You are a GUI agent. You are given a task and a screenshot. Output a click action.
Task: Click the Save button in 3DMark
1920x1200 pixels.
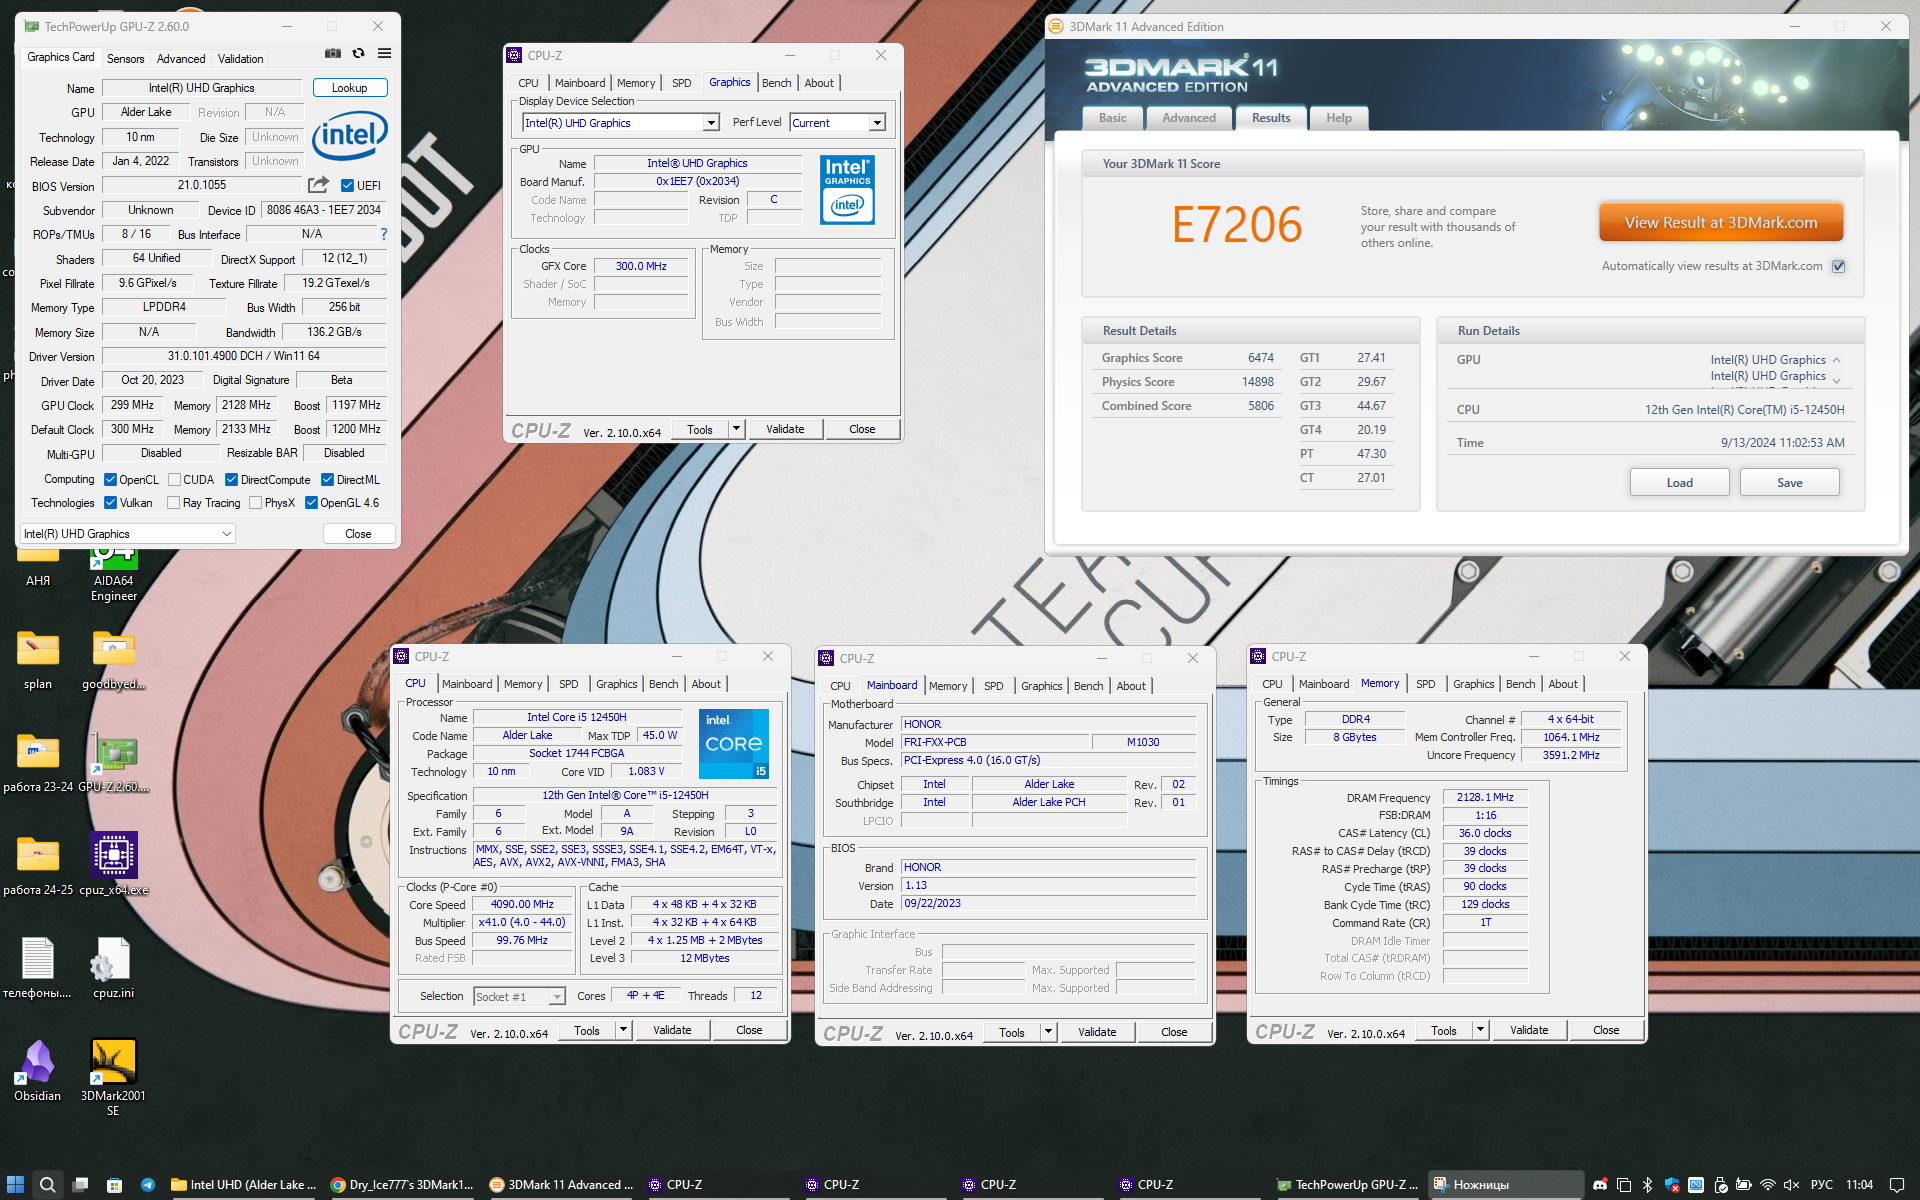[x=1790, y=483]
